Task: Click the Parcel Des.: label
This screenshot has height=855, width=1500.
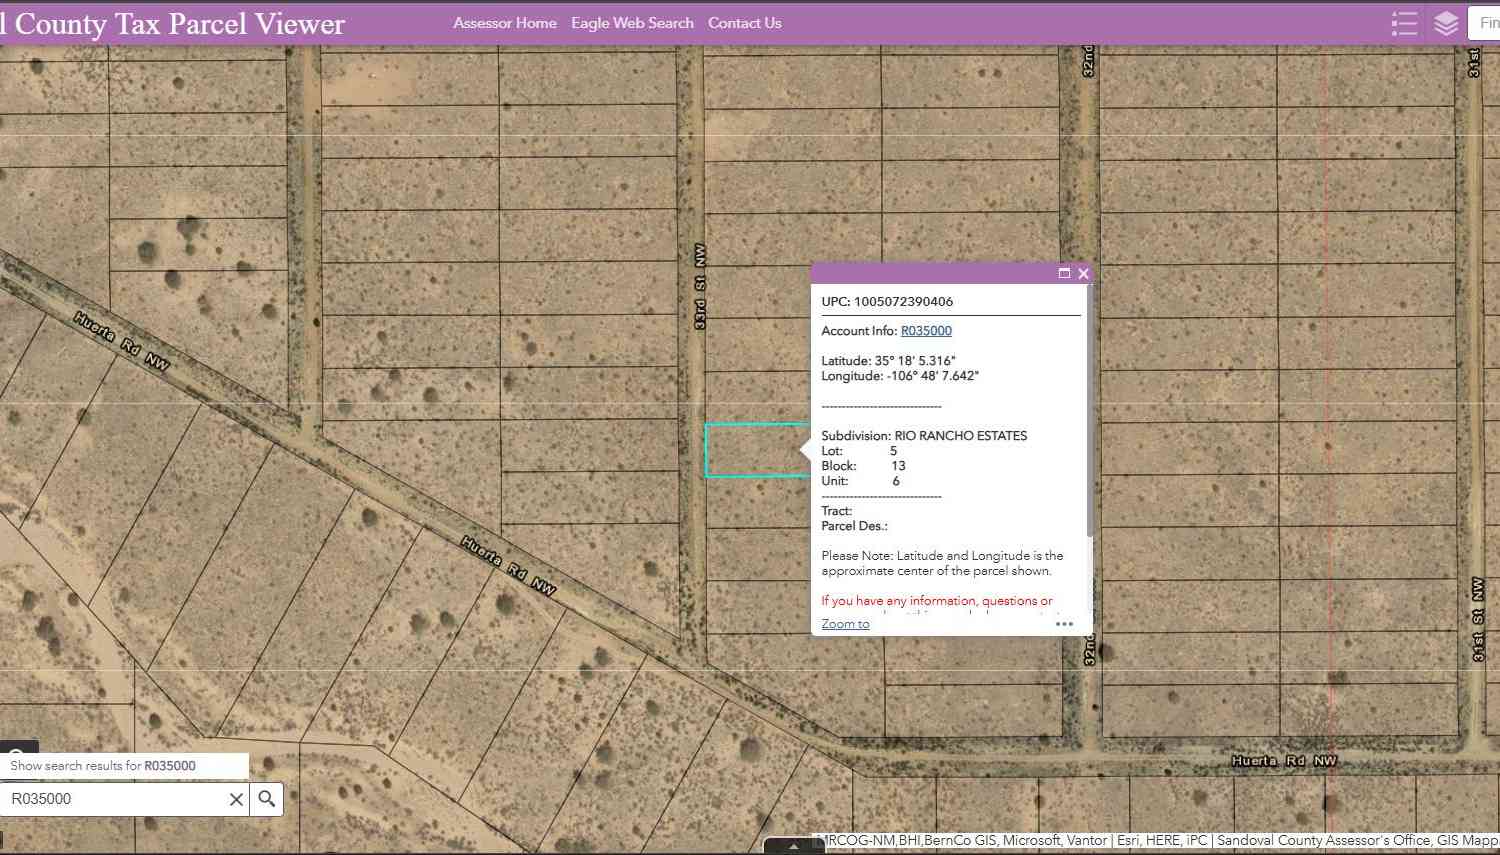Action: [x=855, y=526]
